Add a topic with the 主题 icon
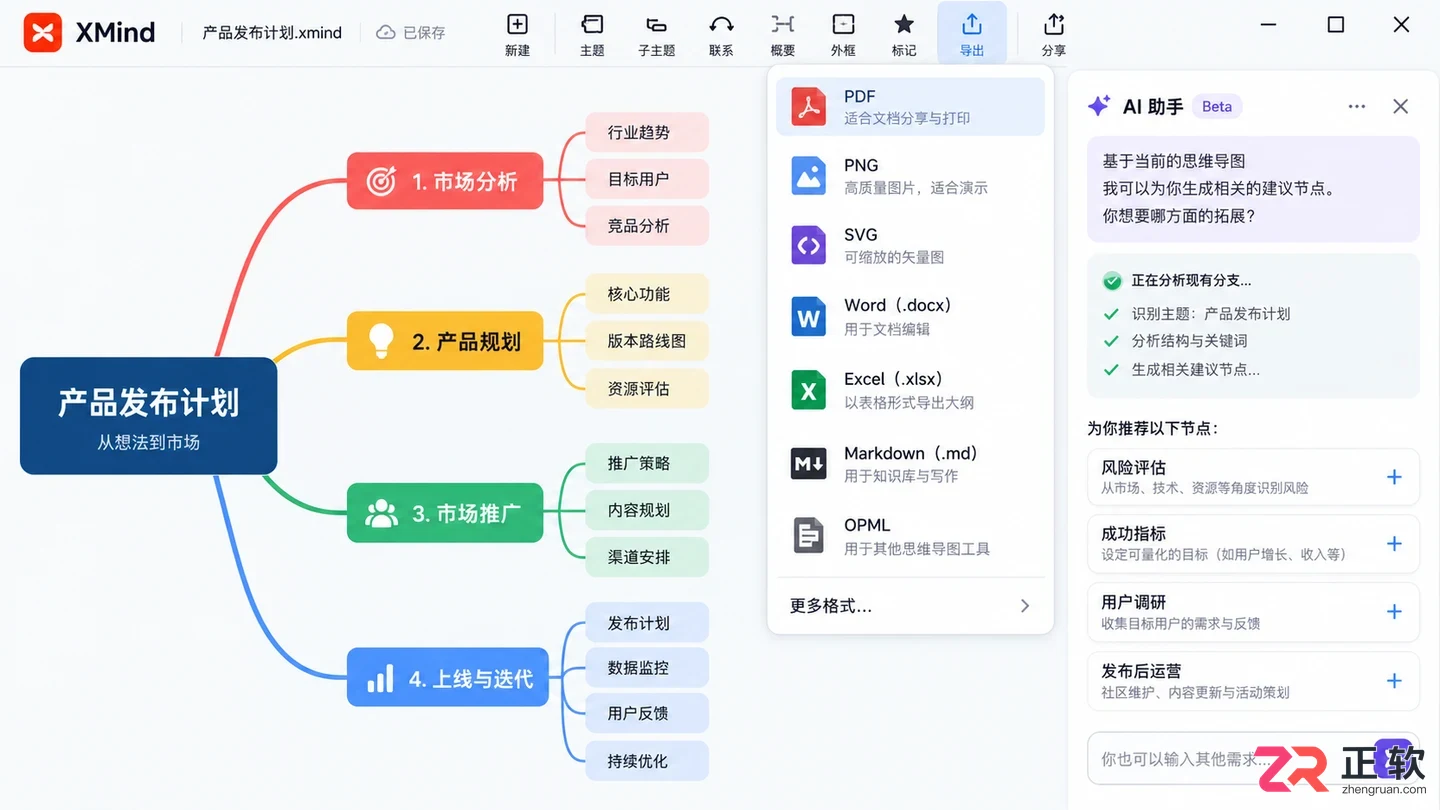1440x810 pixels. tap(592, 25)
